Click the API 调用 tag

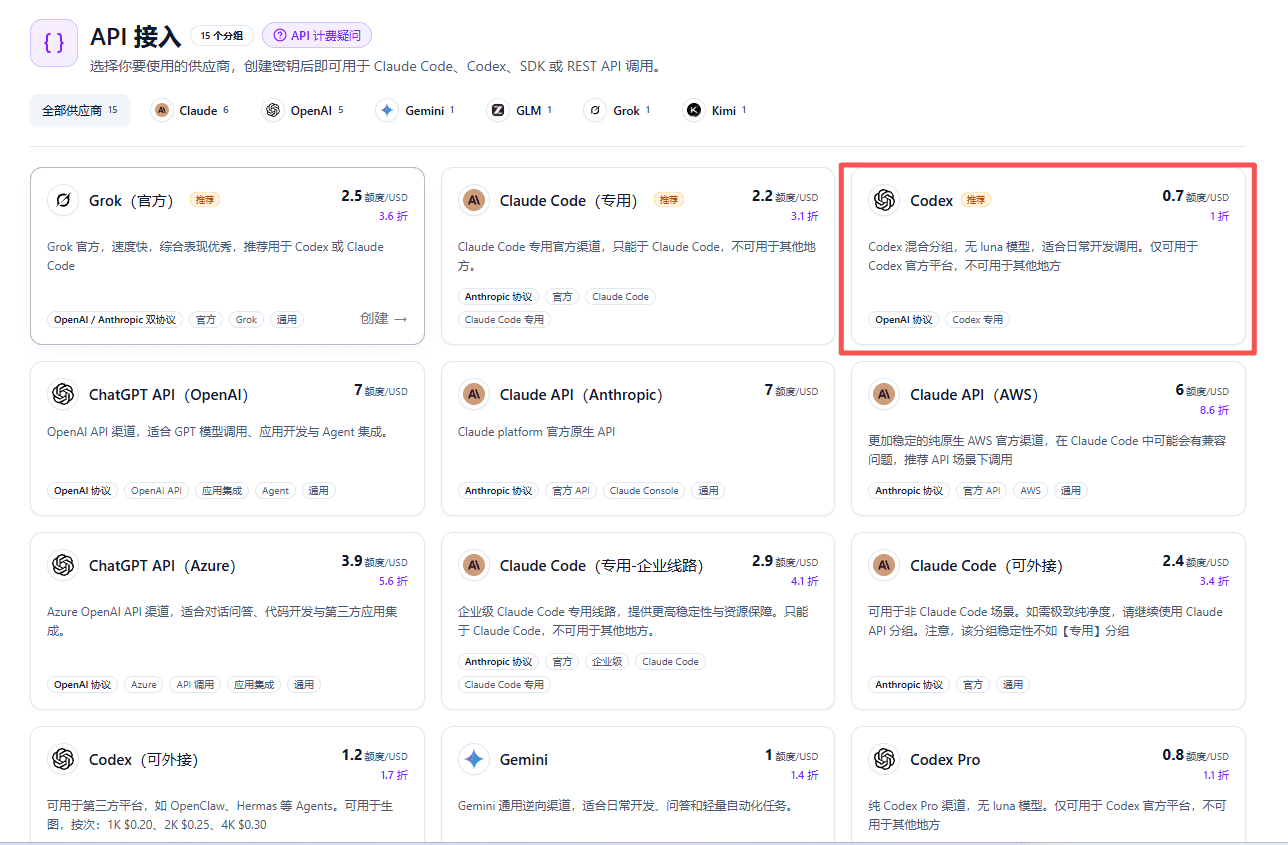pos(196,685)
